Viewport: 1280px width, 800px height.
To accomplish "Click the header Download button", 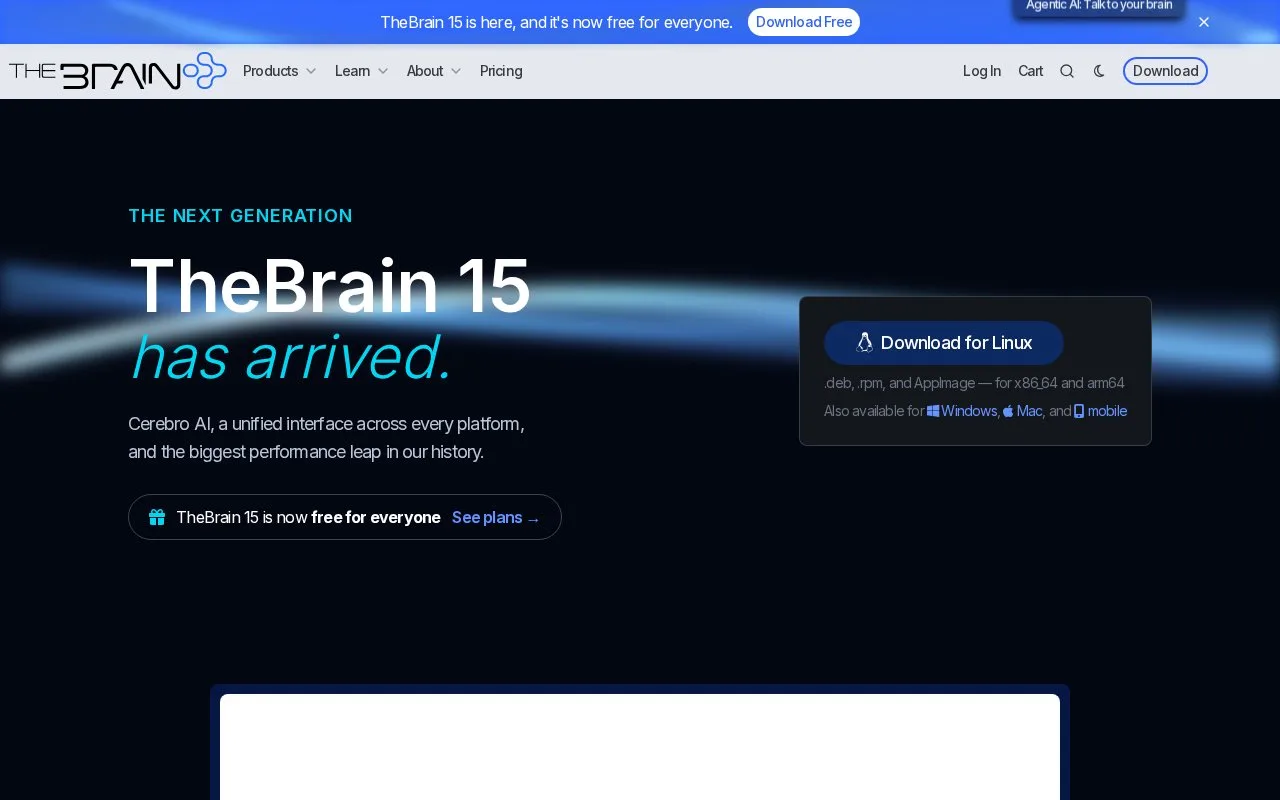I will tap(1165, 71).
